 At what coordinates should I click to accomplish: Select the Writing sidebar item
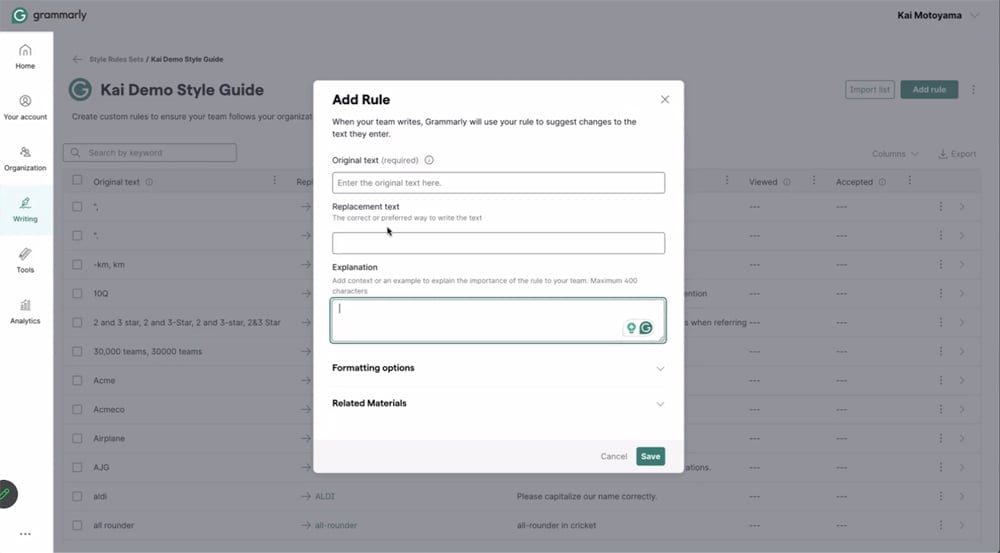[x=26, y=210]
